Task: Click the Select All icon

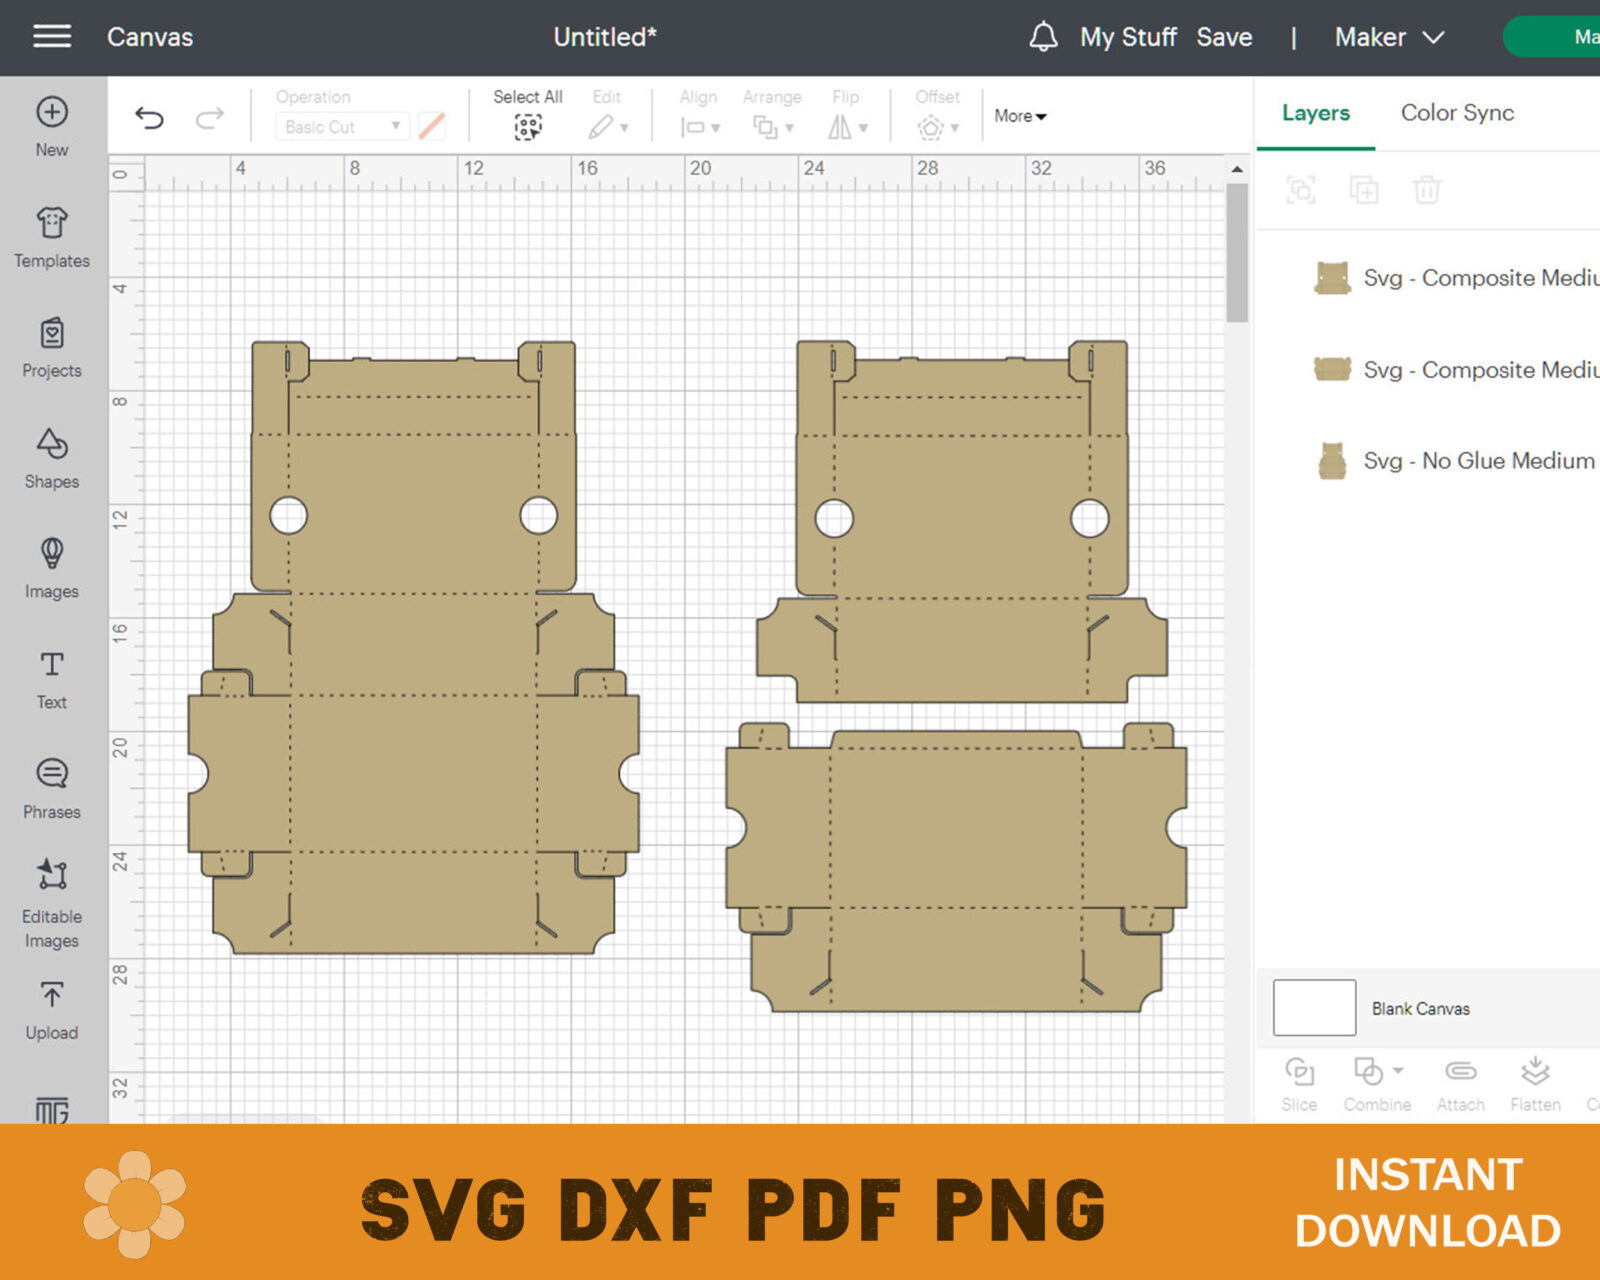Action: point(528,127)
